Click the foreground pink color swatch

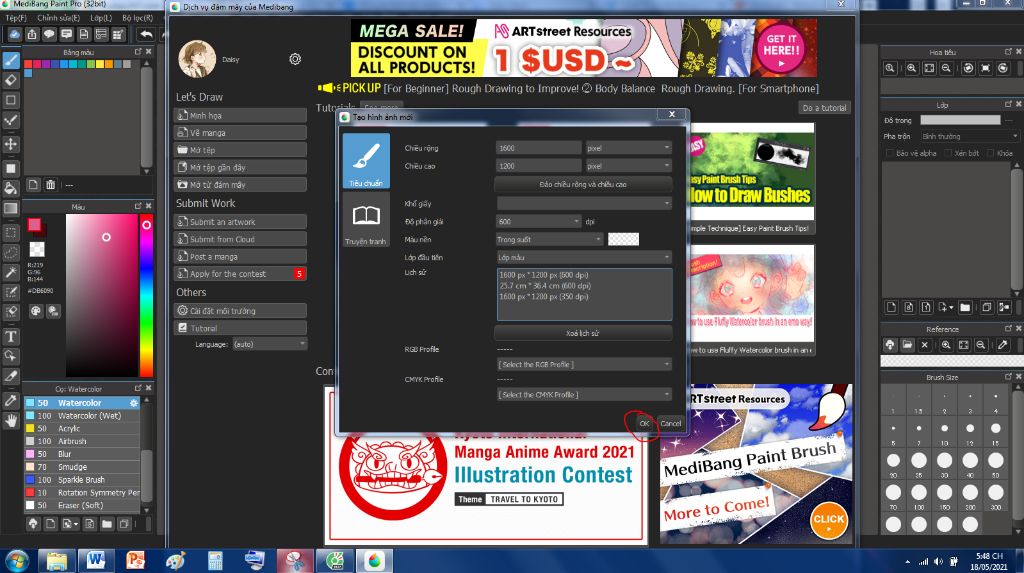point(34,225)
